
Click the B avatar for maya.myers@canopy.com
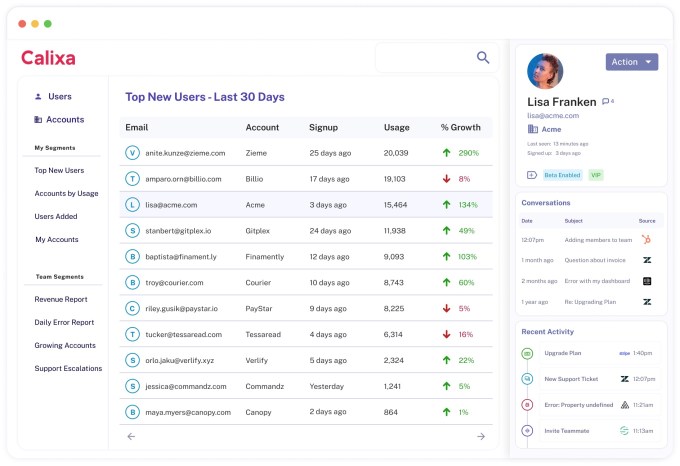pos(132,412)
